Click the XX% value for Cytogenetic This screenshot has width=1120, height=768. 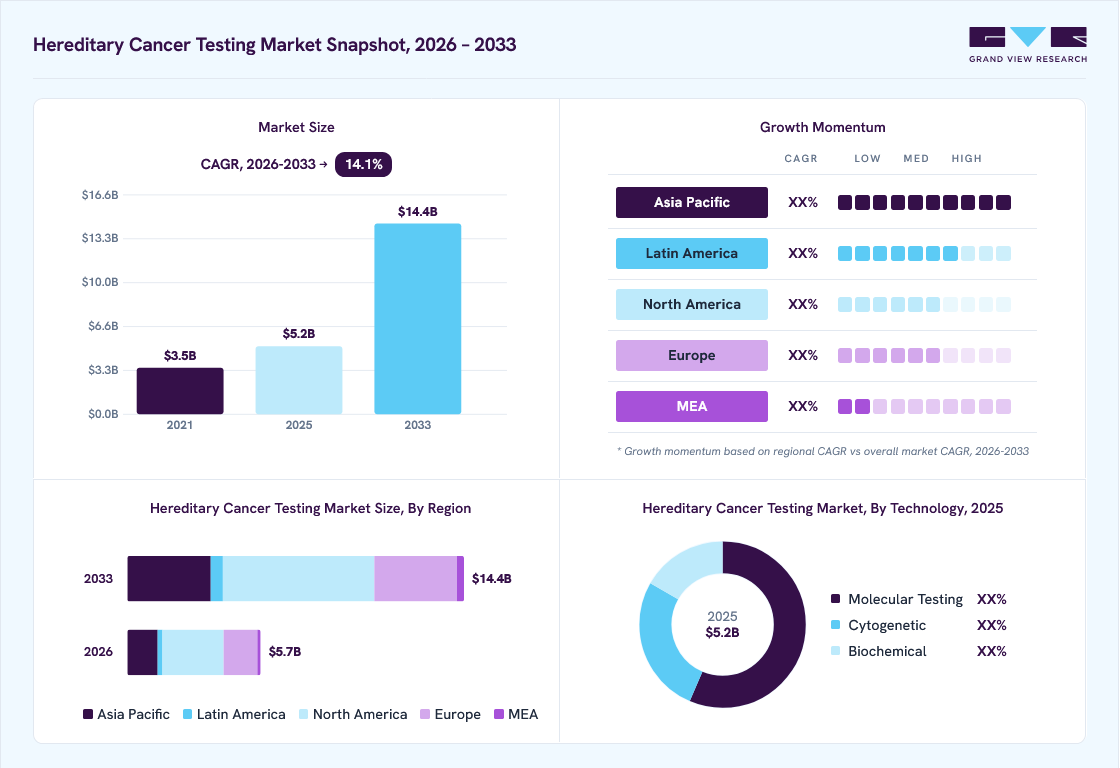pyautogui.click(x=991, y=625)
